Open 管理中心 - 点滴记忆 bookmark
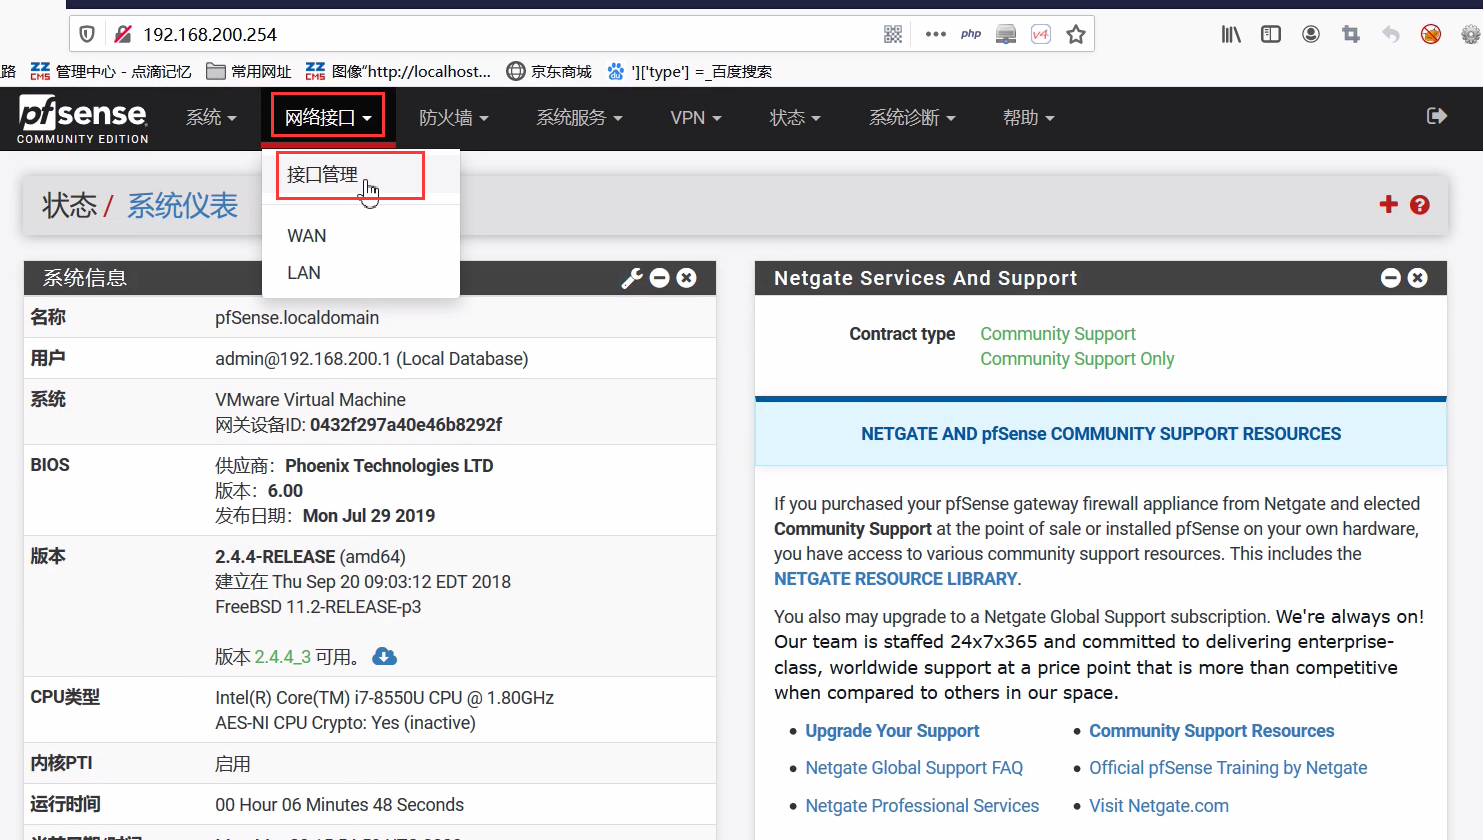Viewport: 1483px width, 840px height. (x=111, y=71)
